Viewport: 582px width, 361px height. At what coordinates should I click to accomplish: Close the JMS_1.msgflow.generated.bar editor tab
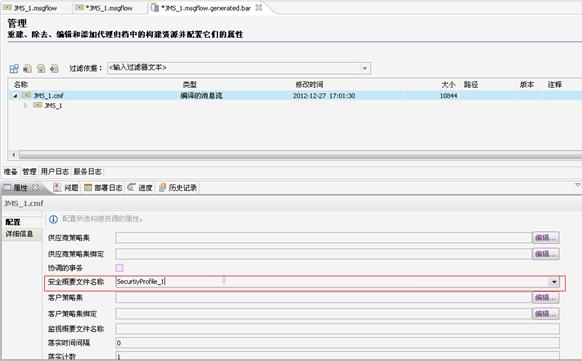pos(259,7)
